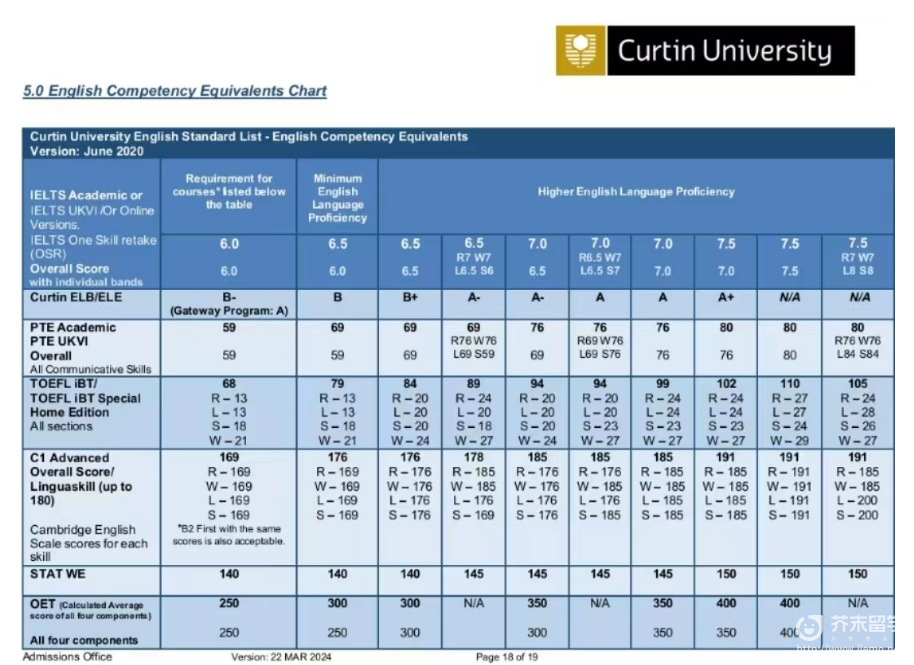The width and height of the screenshot is (914, 665).
Task: Select the IELTS cell 'R7 W7 L6.5 S6'
Action: (474, 264)
